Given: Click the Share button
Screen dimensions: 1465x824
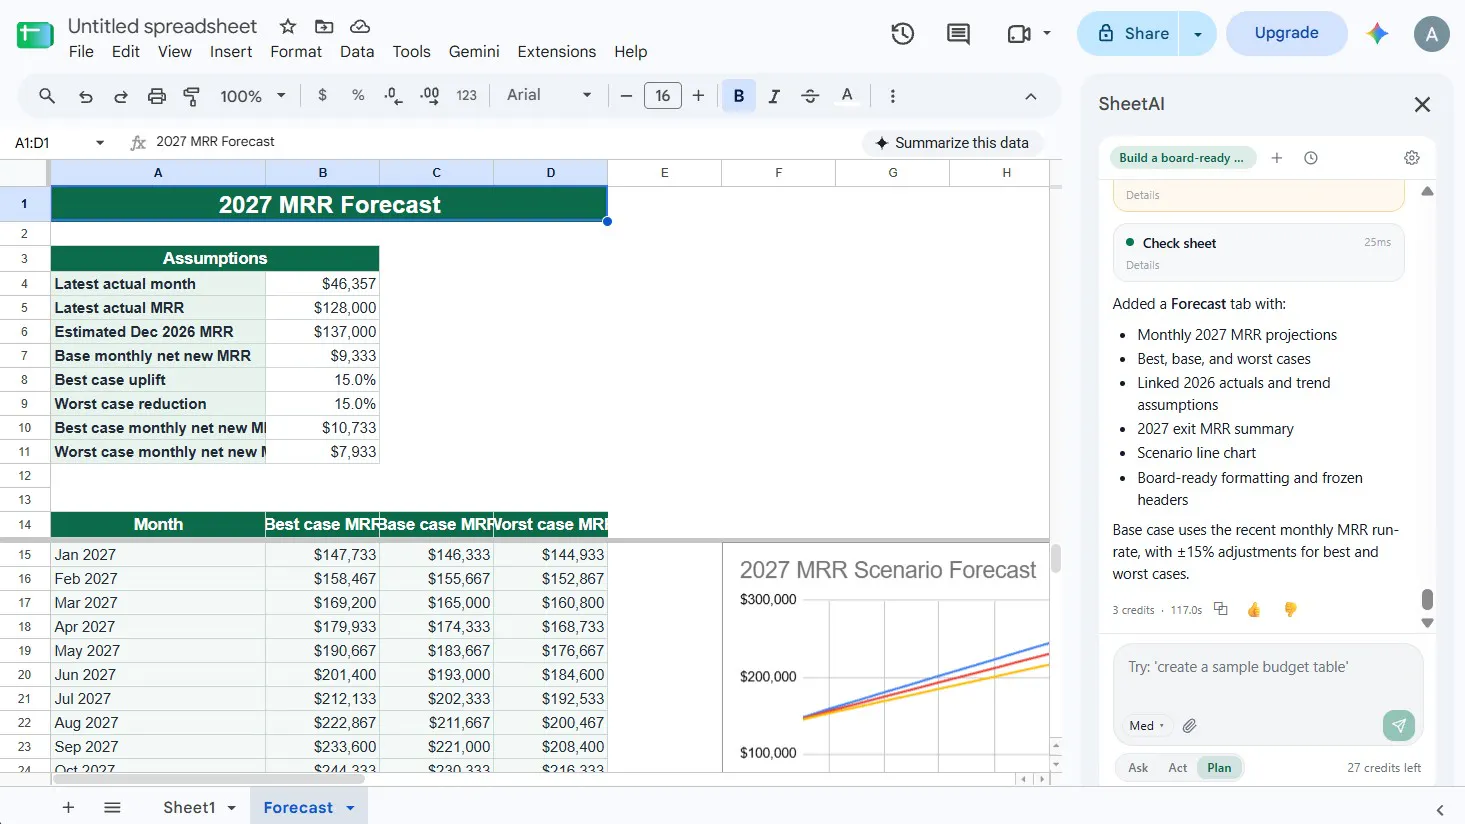Looking at the screenshot, I should [x=1134, y=34].
